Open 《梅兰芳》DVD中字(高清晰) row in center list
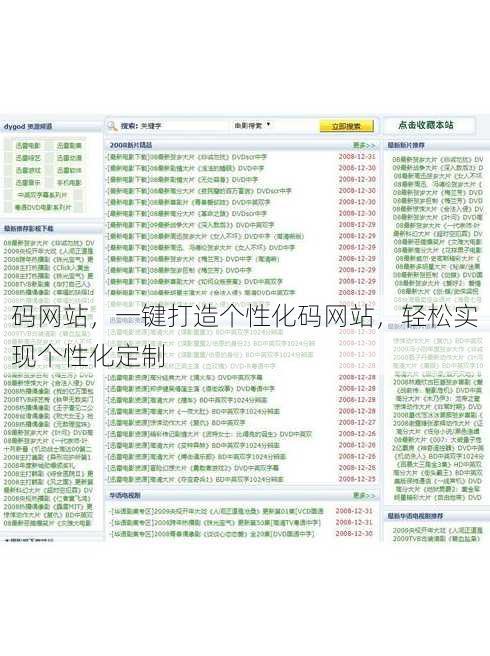Screen dimensions: 490x656 click(193, 259)
